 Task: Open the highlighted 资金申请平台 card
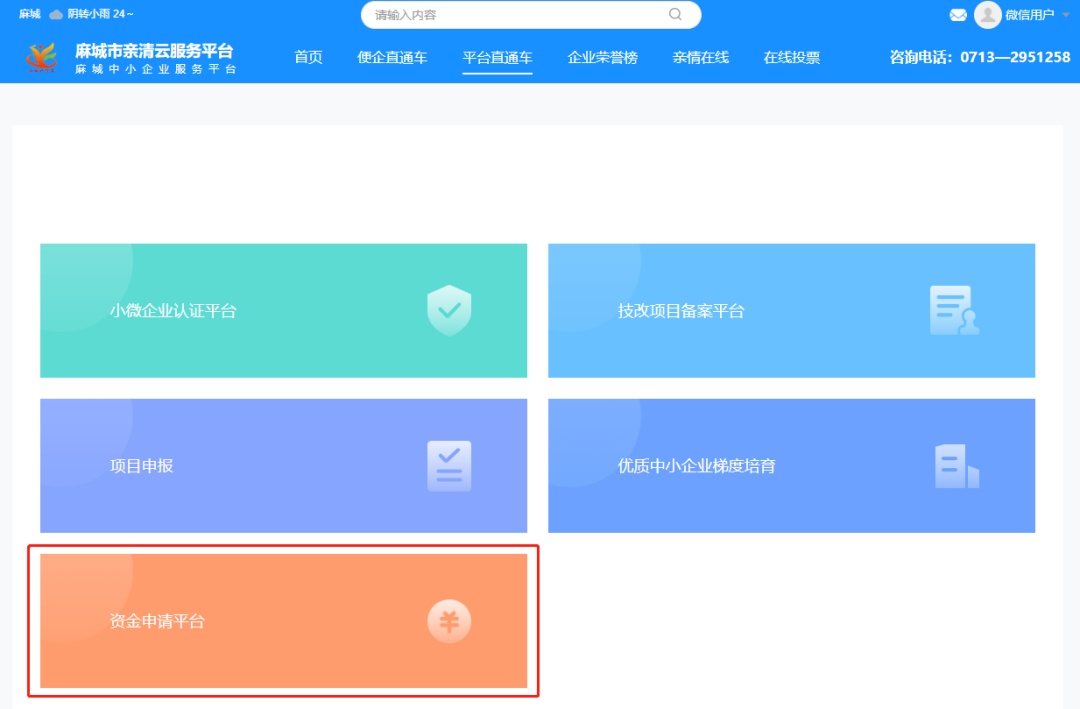pos(283,621)
